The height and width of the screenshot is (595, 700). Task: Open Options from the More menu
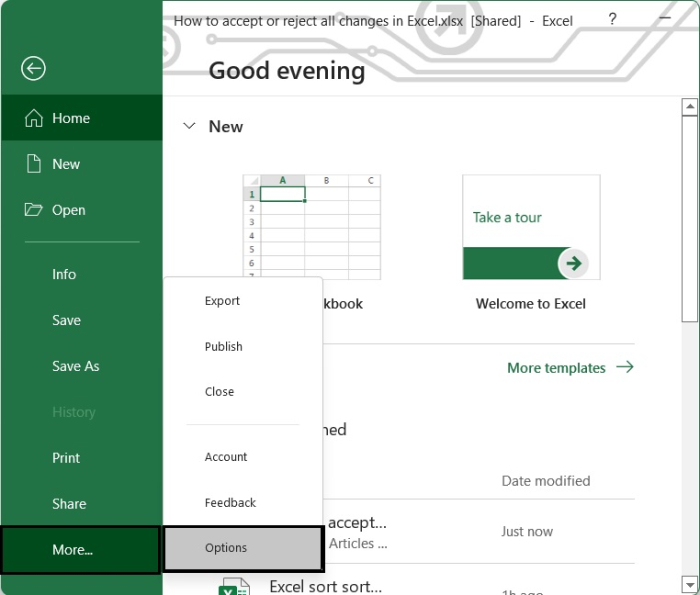pos(243,548)
